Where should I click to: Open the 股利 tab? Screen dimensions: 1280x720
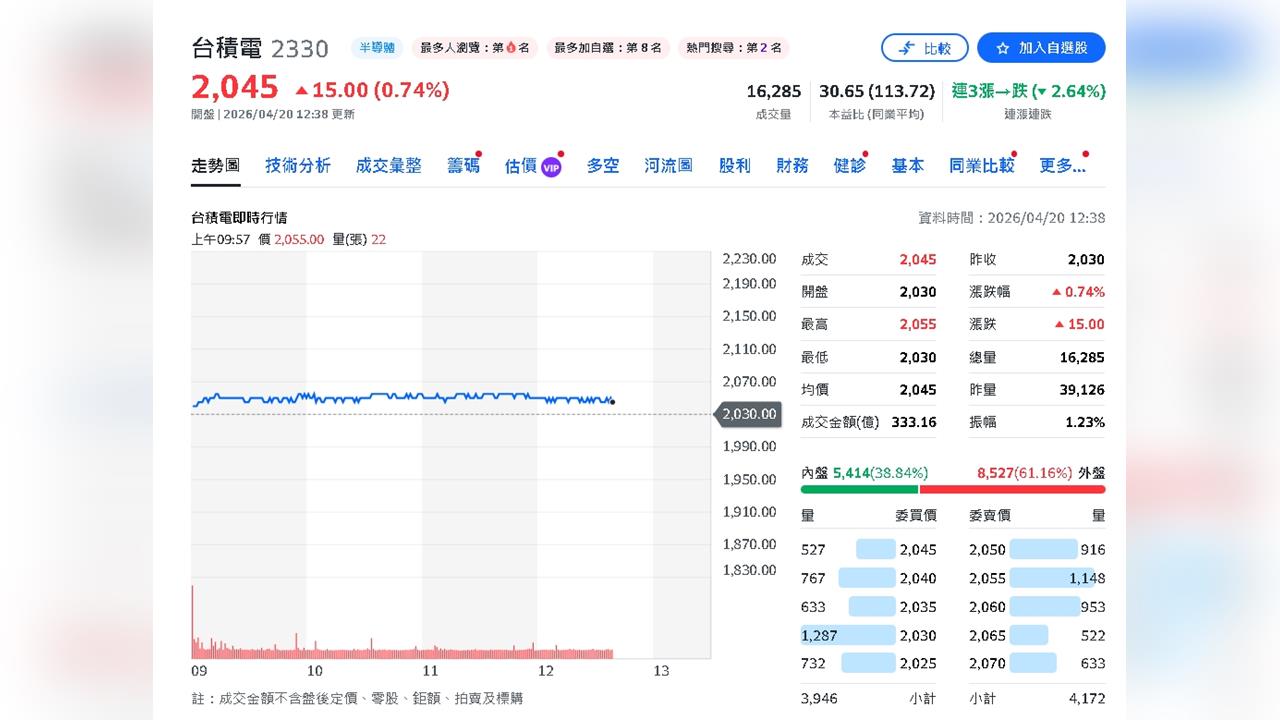(x=735, y=166)
